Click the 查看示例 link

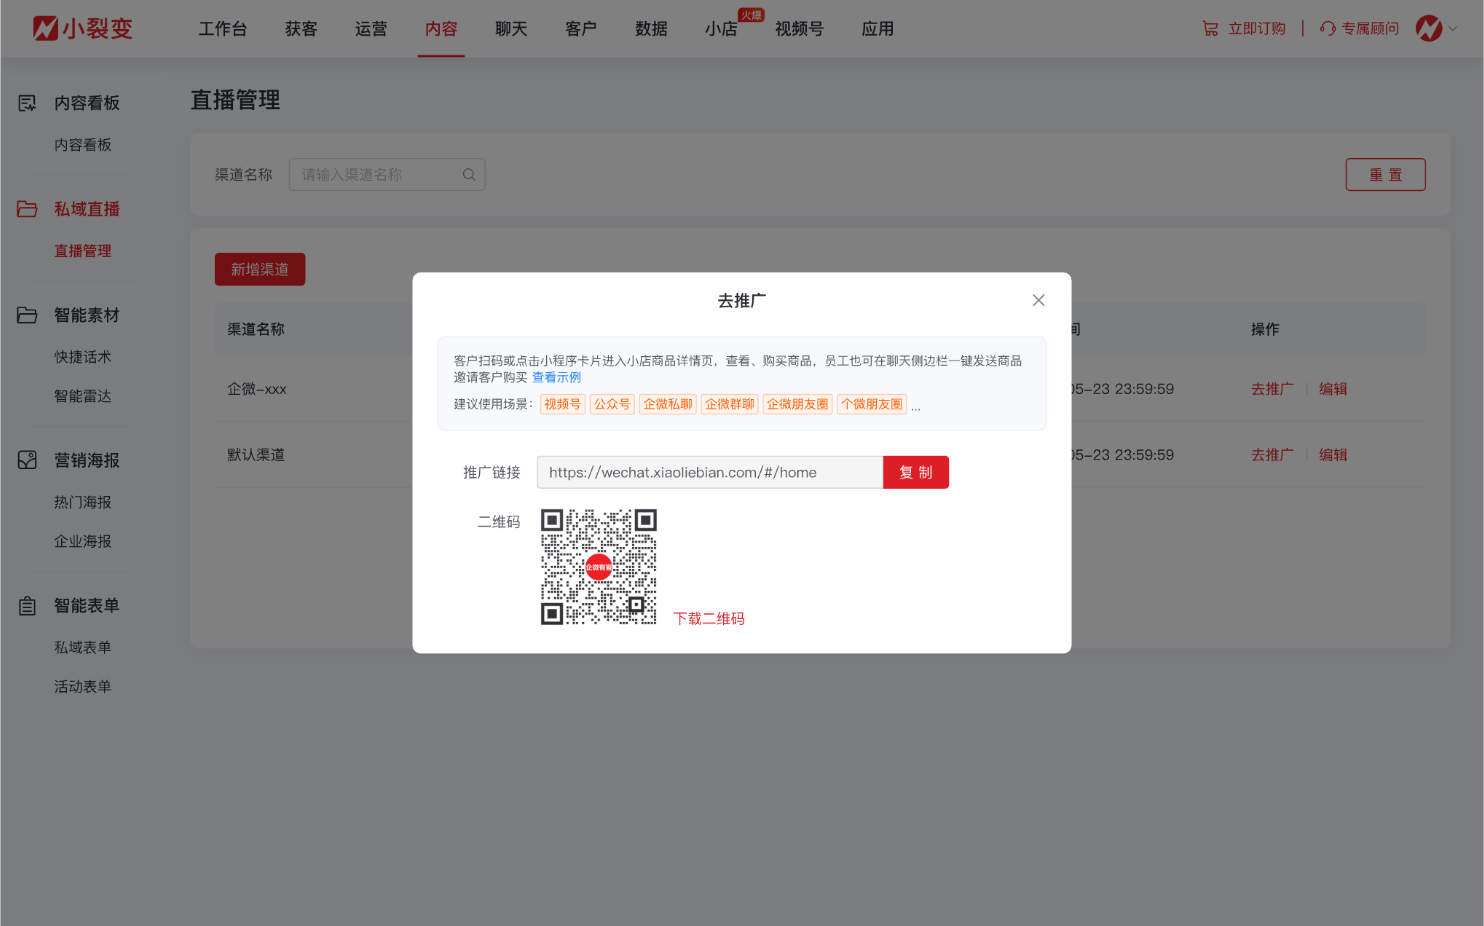(556, 377)
